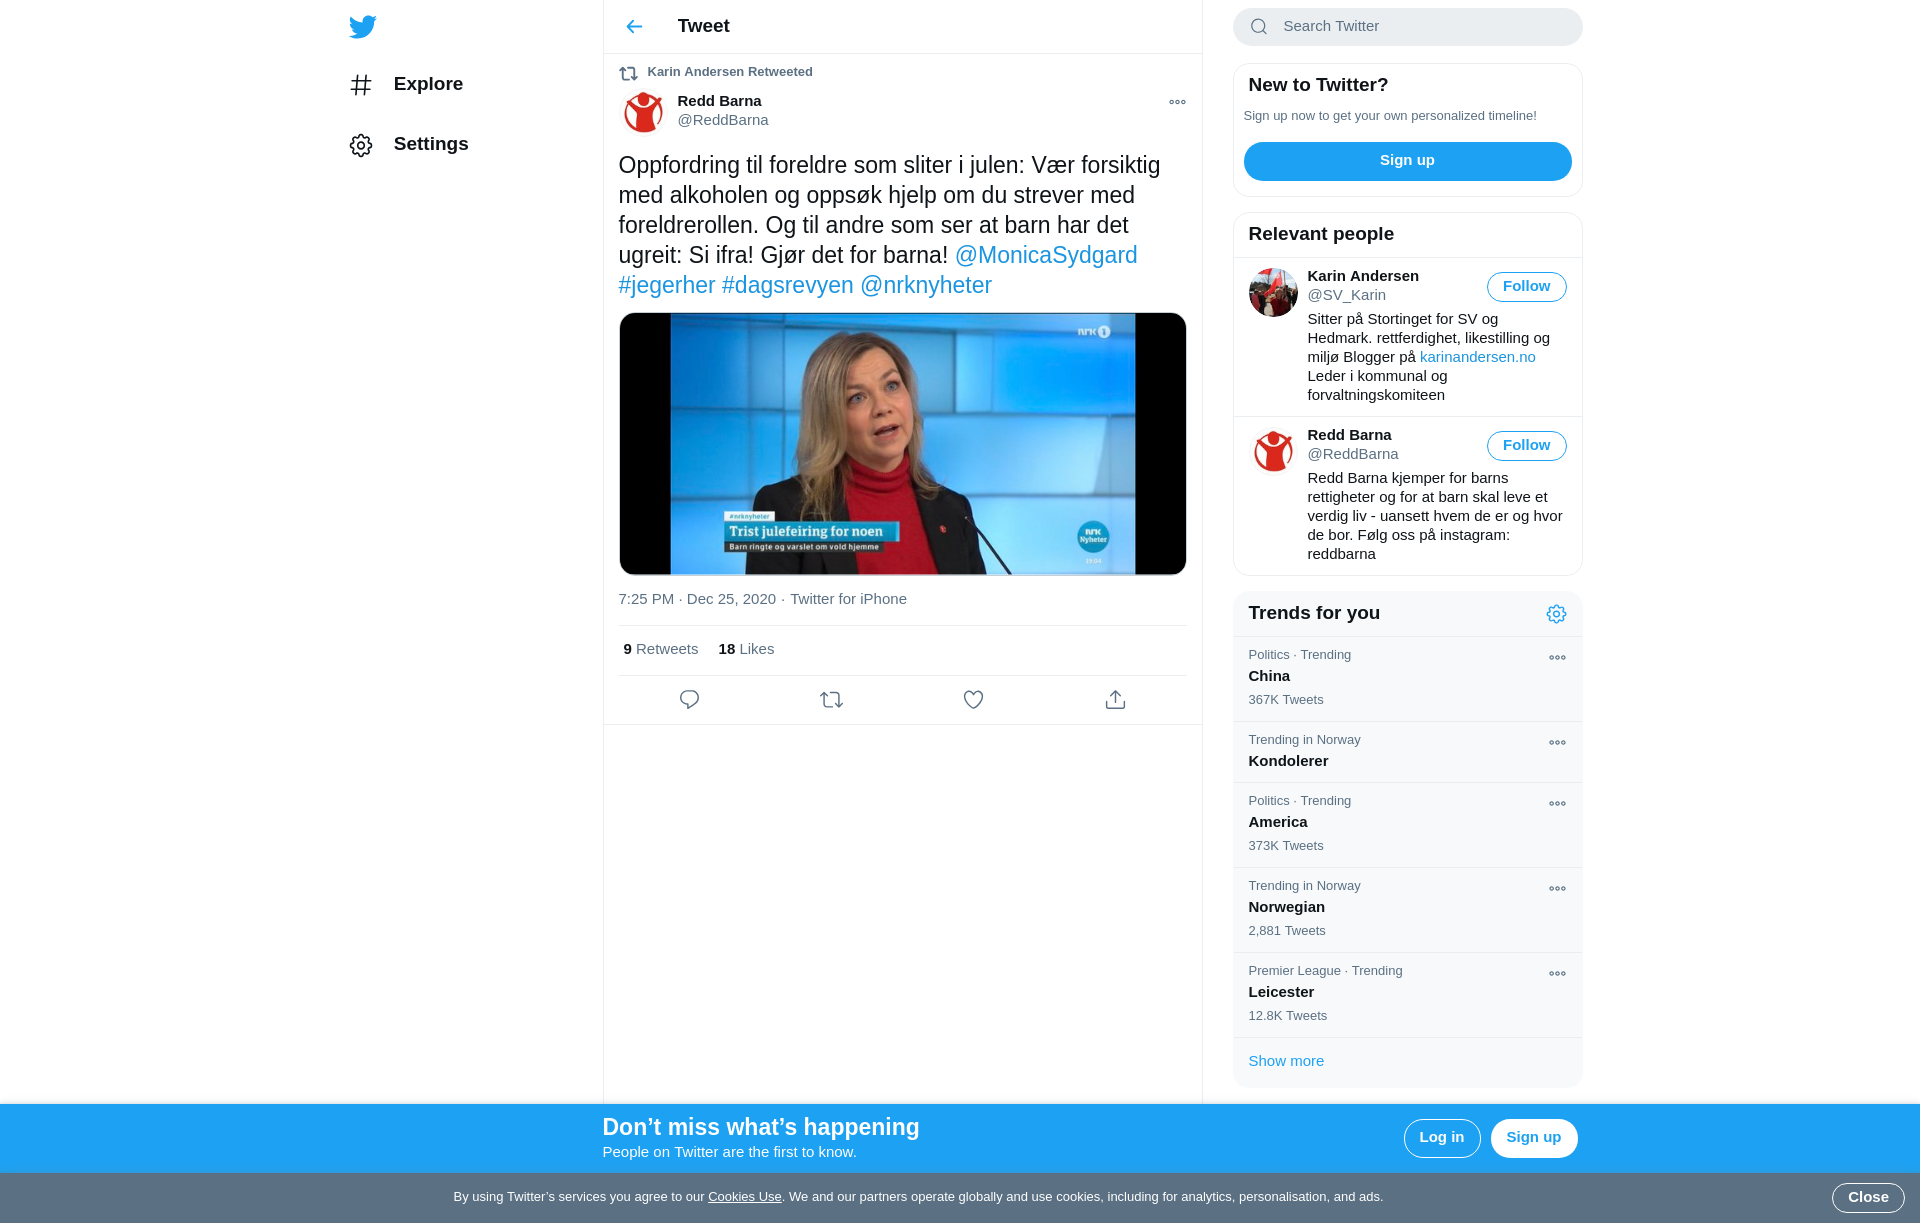Click Sign up on the bottom banner
The width and height of the screenshot is (1920, 1223).
click(x=1533, y=1138)
